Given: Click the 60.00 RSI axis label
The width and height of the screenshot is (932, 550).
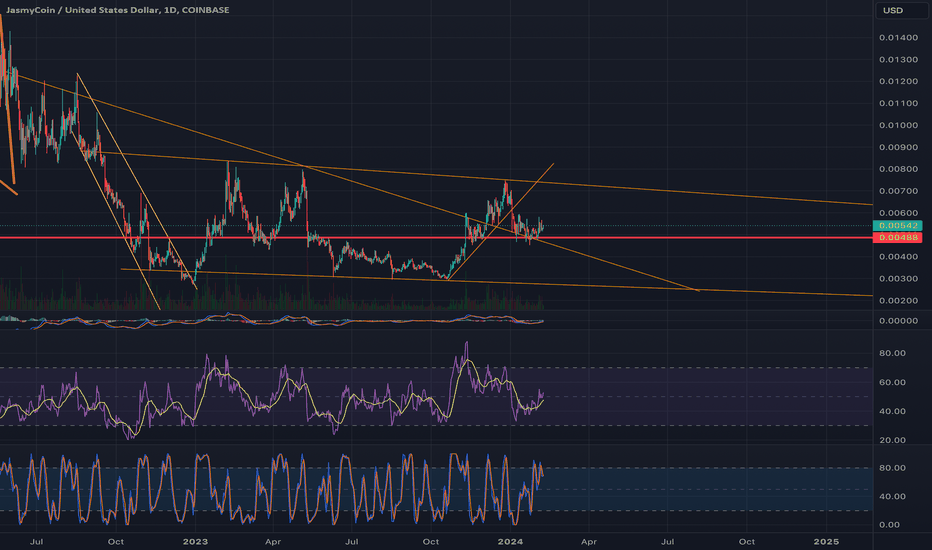Looking at the screenshot, I should [x=892, y=382].
